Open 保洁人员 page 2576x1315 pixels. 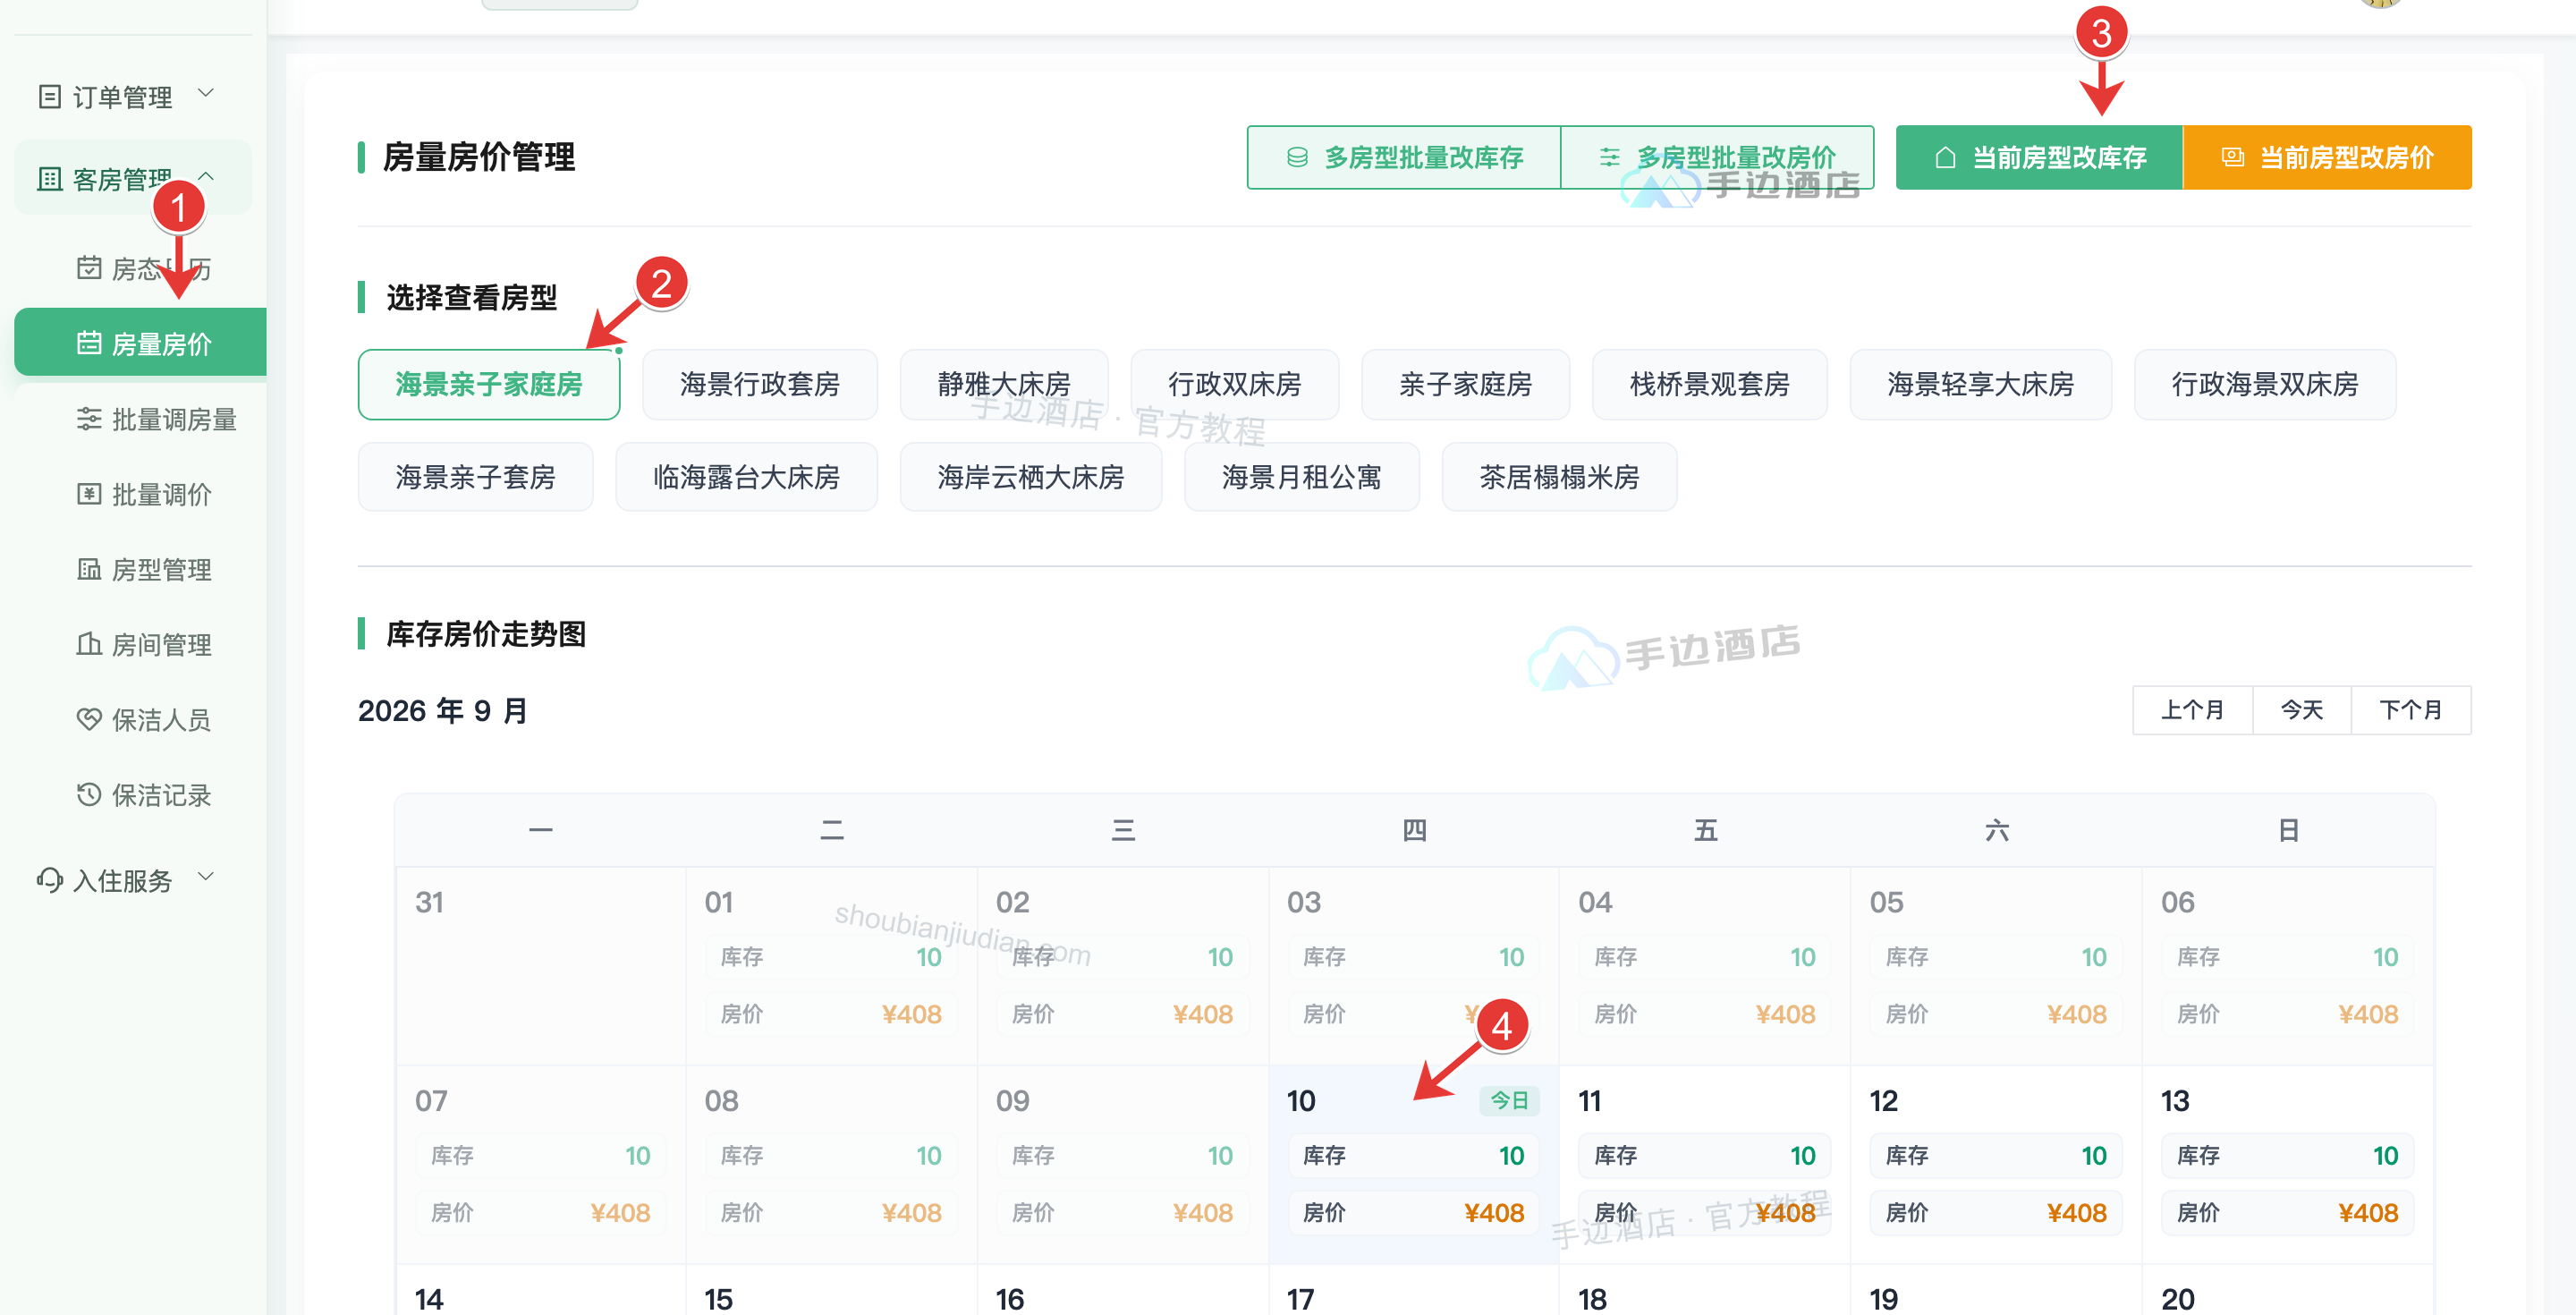pos(140,719)
